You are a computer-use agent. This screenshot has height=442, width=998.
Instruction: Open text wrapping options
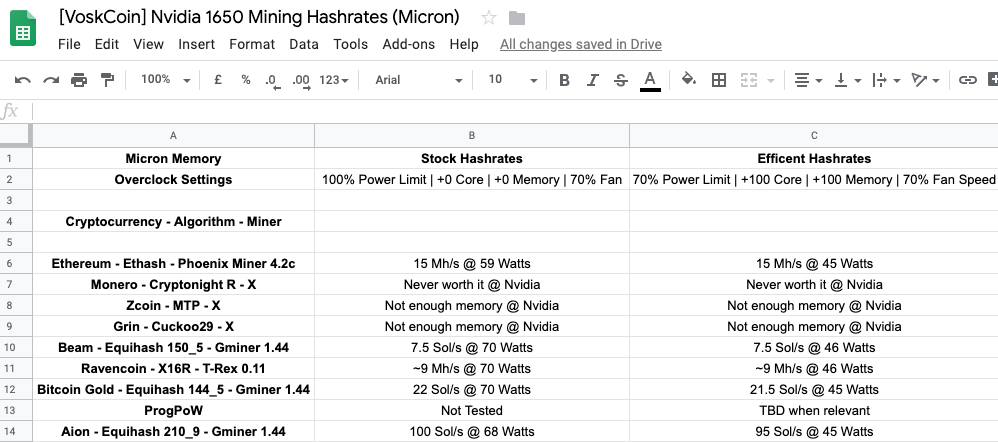tap(886, 80)
